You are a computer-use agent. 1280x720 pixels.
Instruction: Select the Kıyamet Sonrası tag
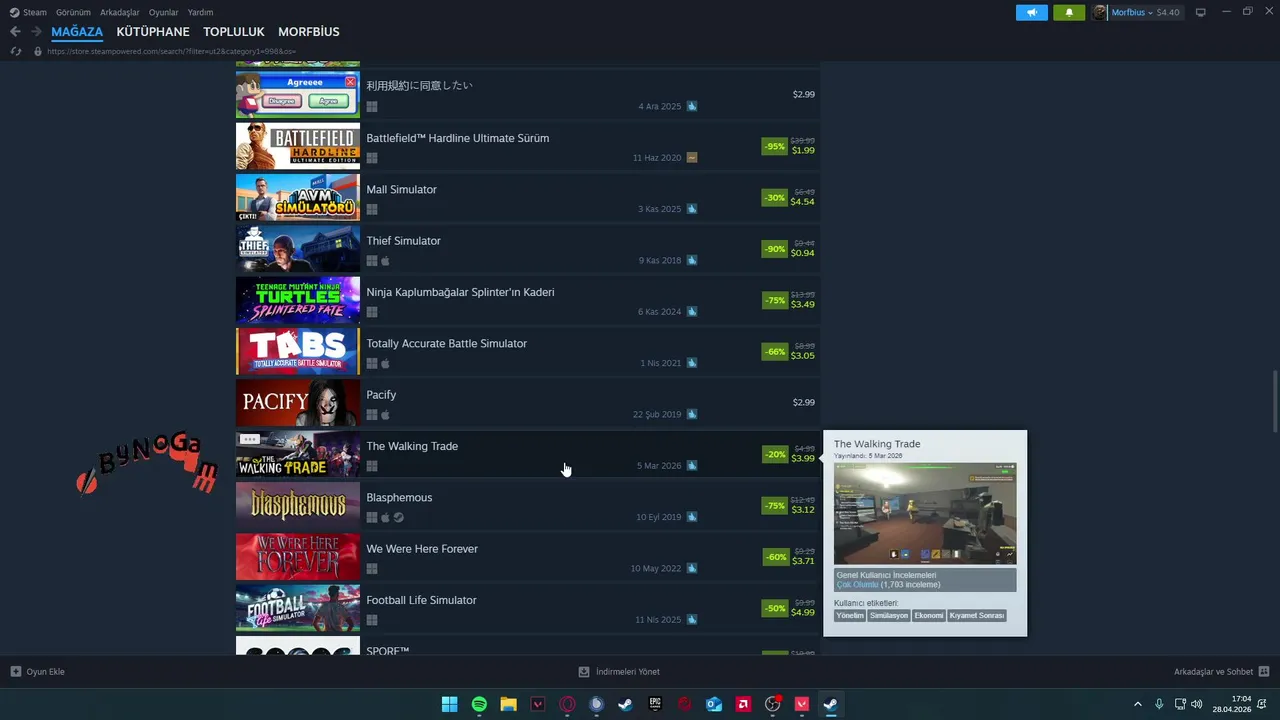(x=977, y=615)
